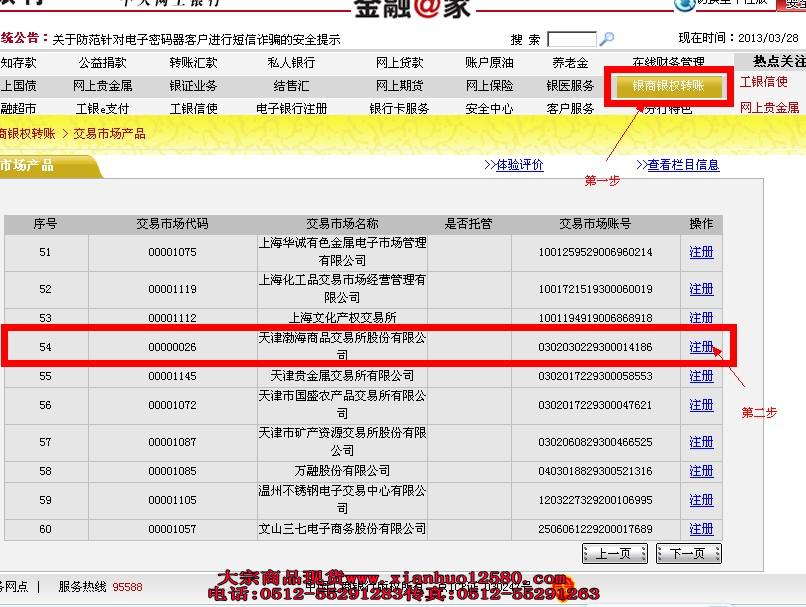Open 安全中心 menu item

[x=489, y=109]
